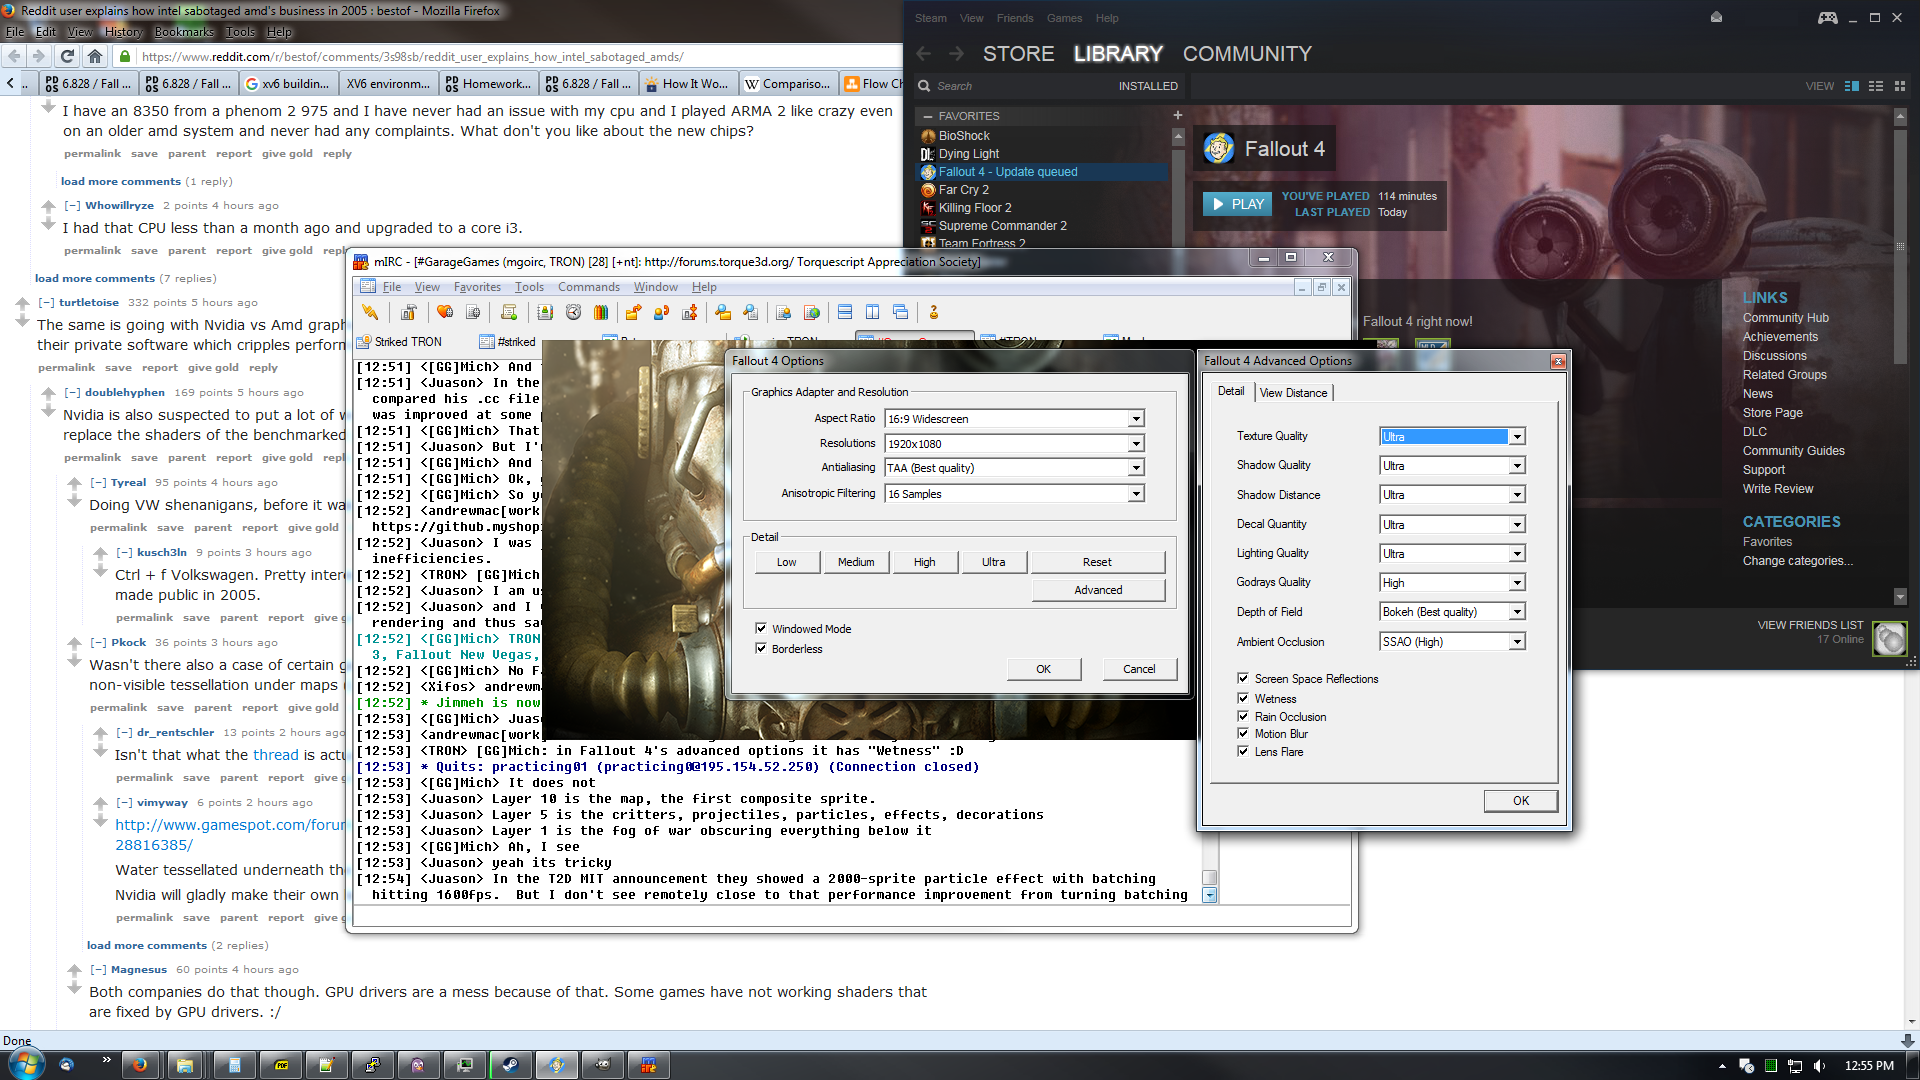Viewport: 1920px width, 1080px height.
Task: Click Firefox home button icon
Action: tap(95, 57)
